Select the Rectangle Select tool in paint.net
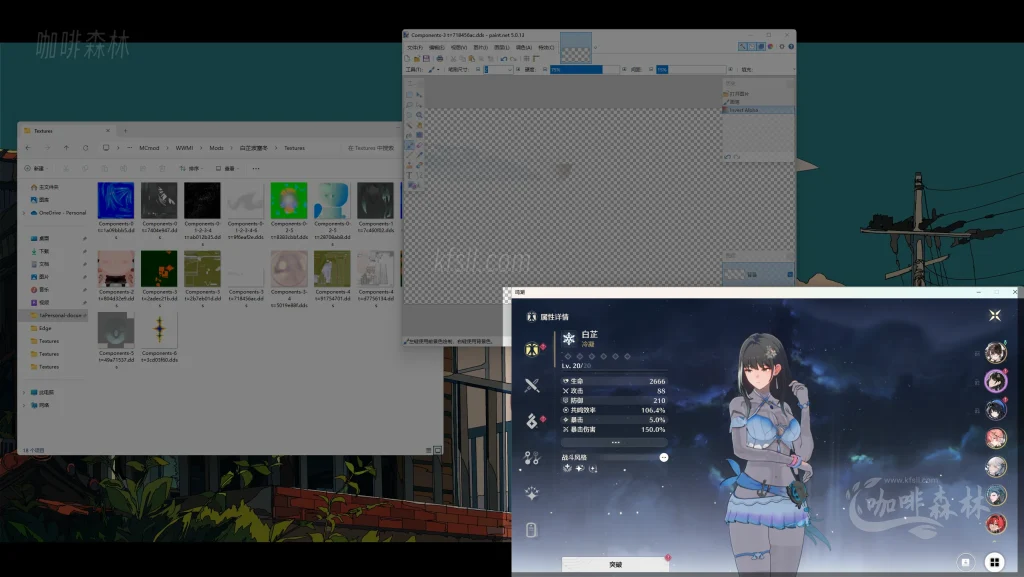Image resolution: width=1024 pixels, height=577 pixels. click(x=409, y=94)
